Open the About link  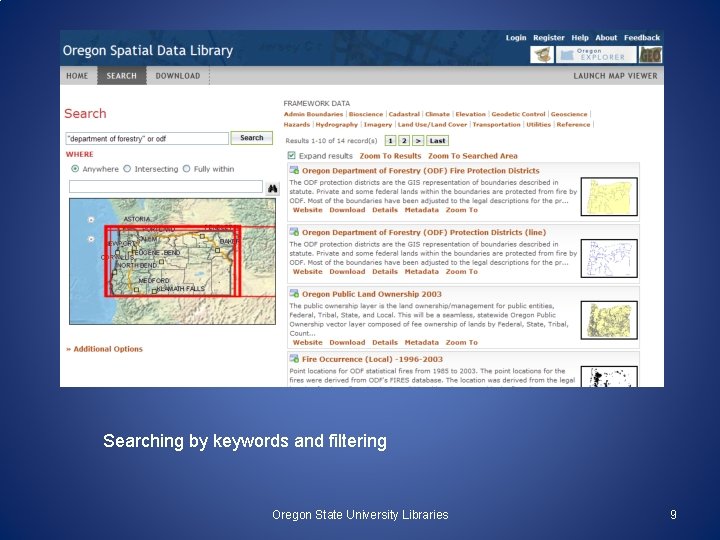coord(606,38)
